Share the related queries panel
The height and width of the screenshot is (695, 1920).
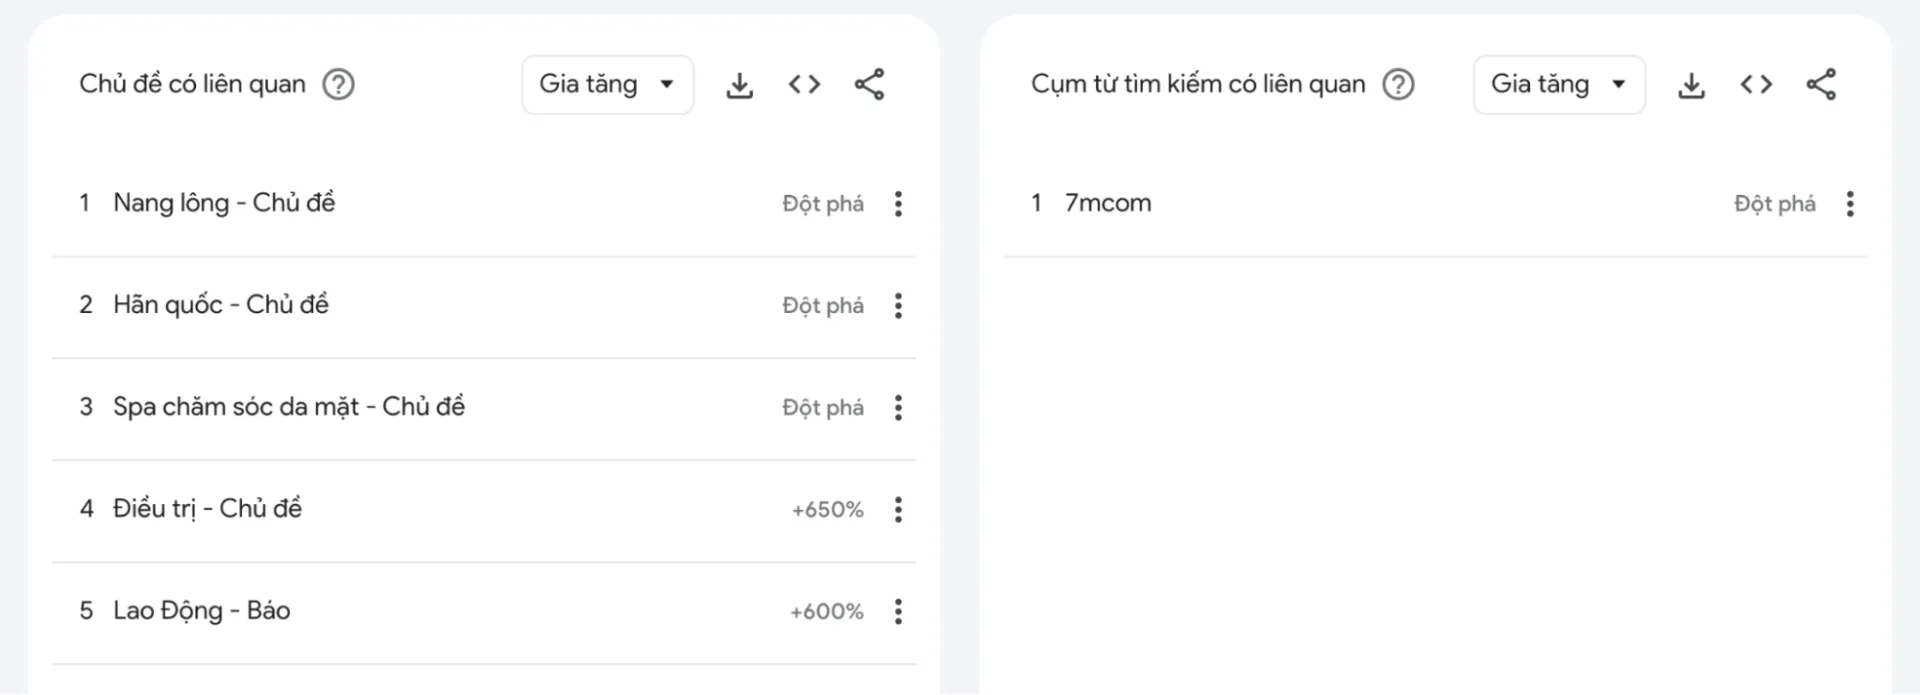tap(1822, 84)
